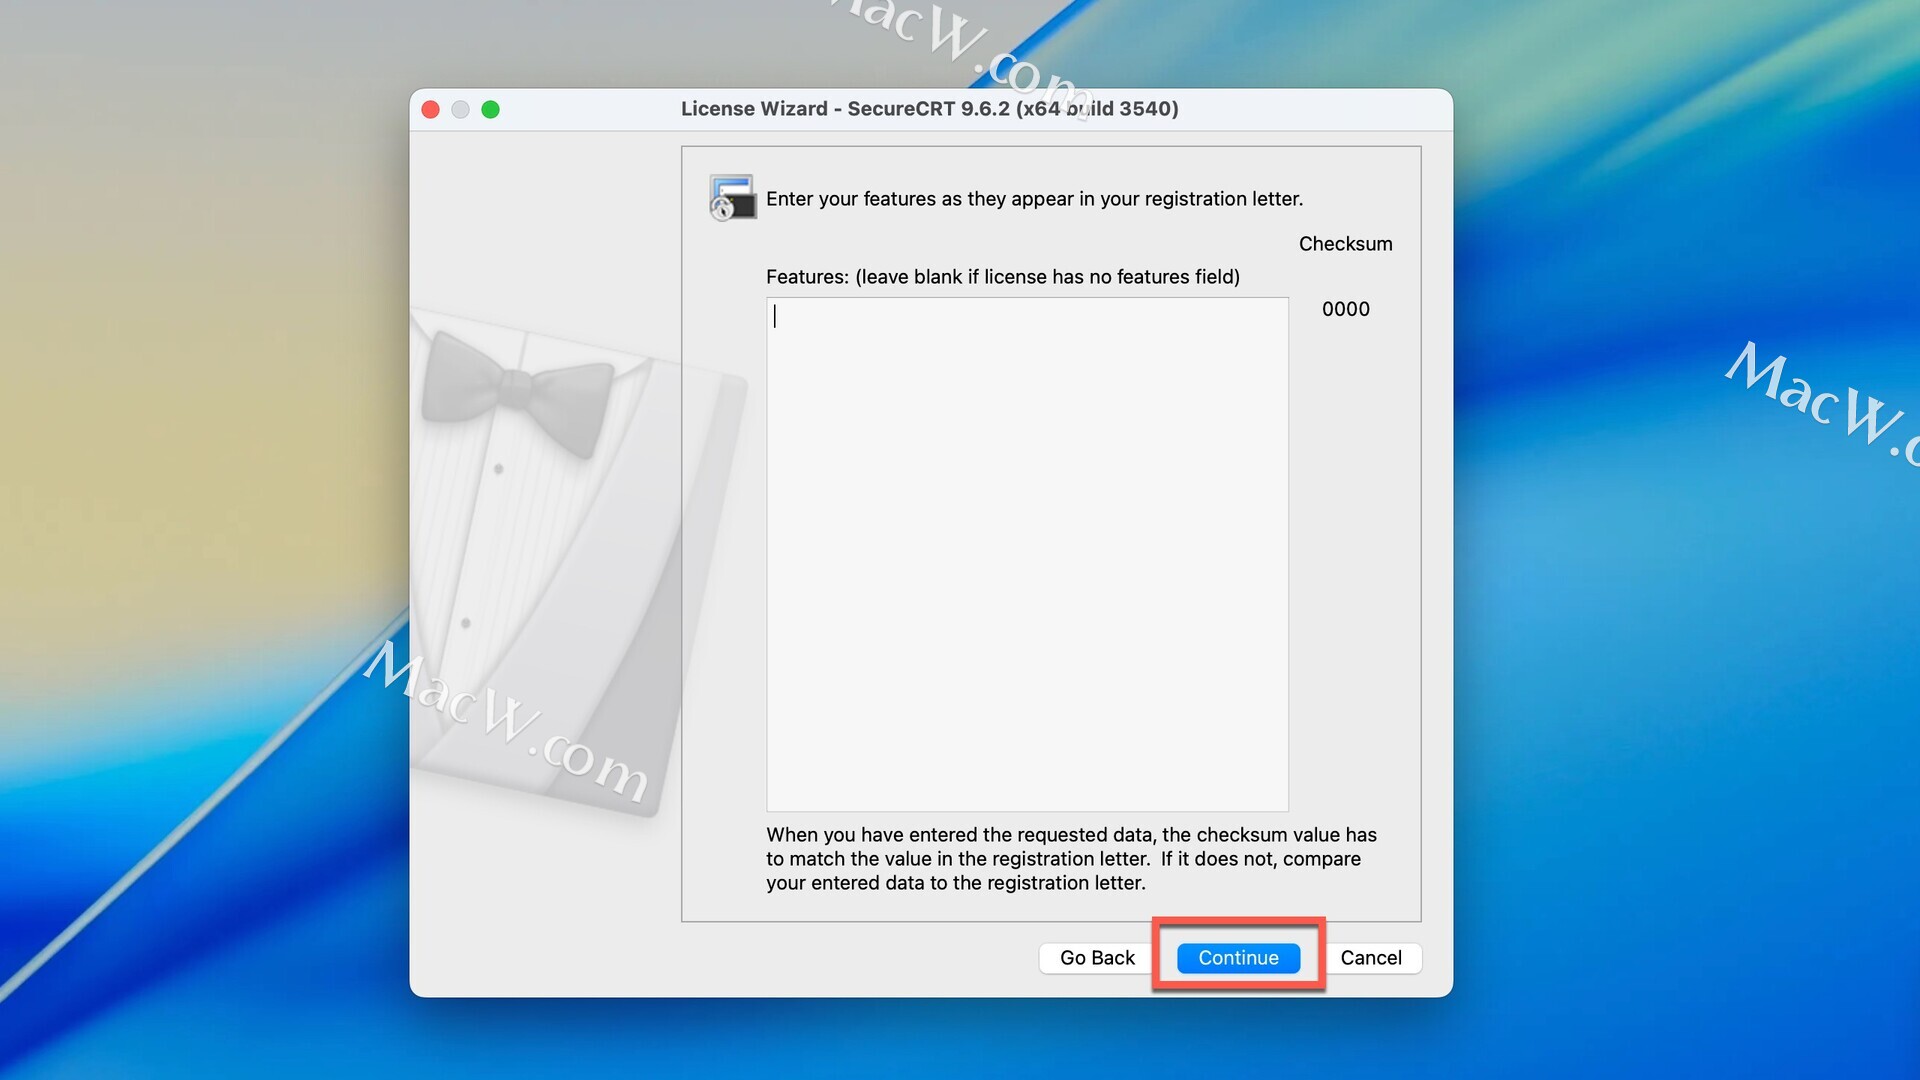
Task: Close the License Wizard with red button
Action: 431,109
